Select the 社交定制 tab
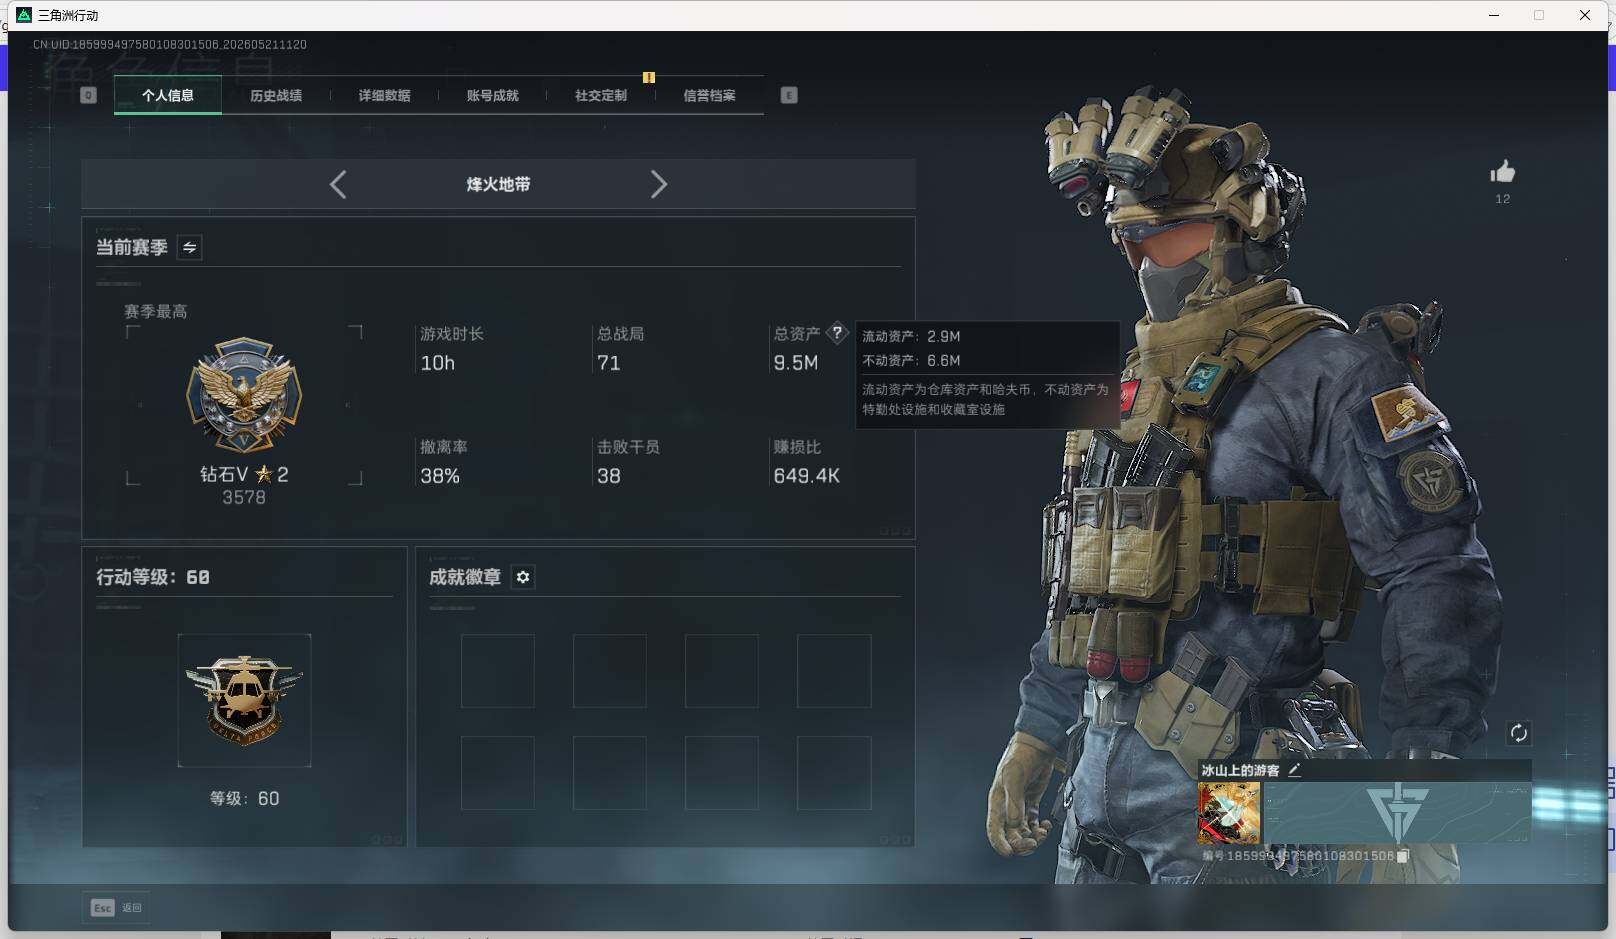The image size is (1616, 939). [601, 96]
